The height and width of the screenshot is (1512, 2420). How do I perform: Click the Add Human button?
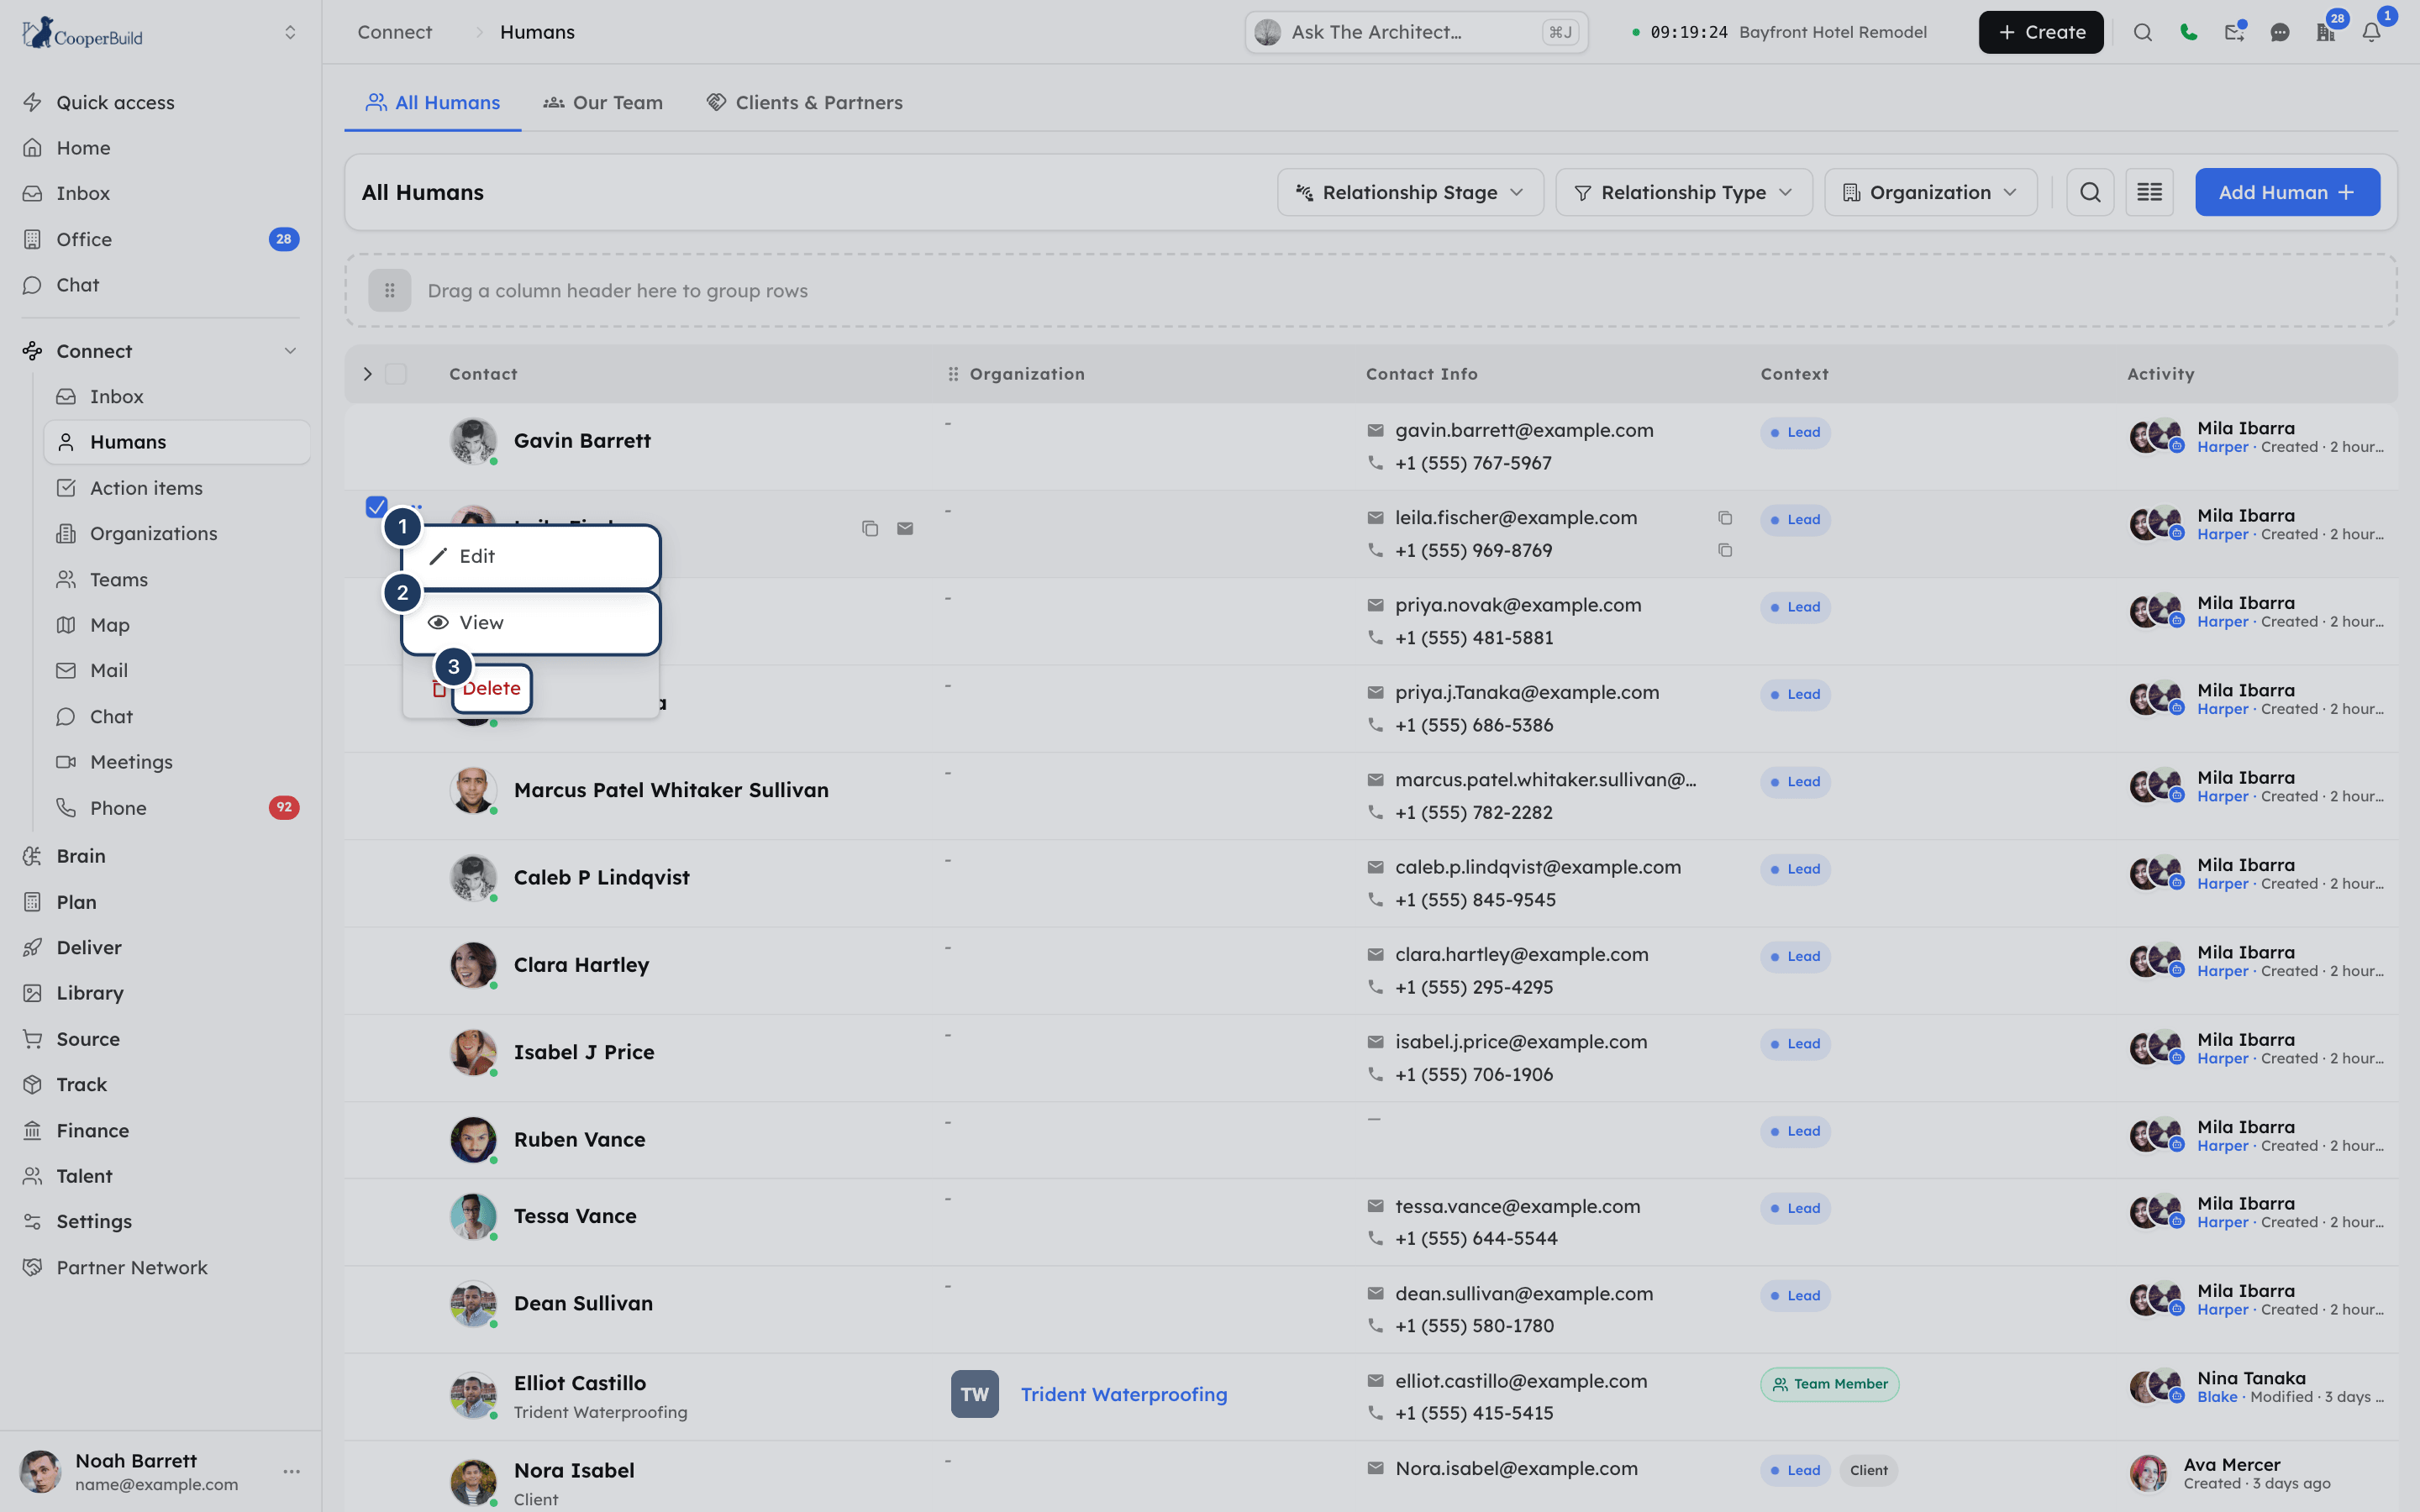[2288, 192]
